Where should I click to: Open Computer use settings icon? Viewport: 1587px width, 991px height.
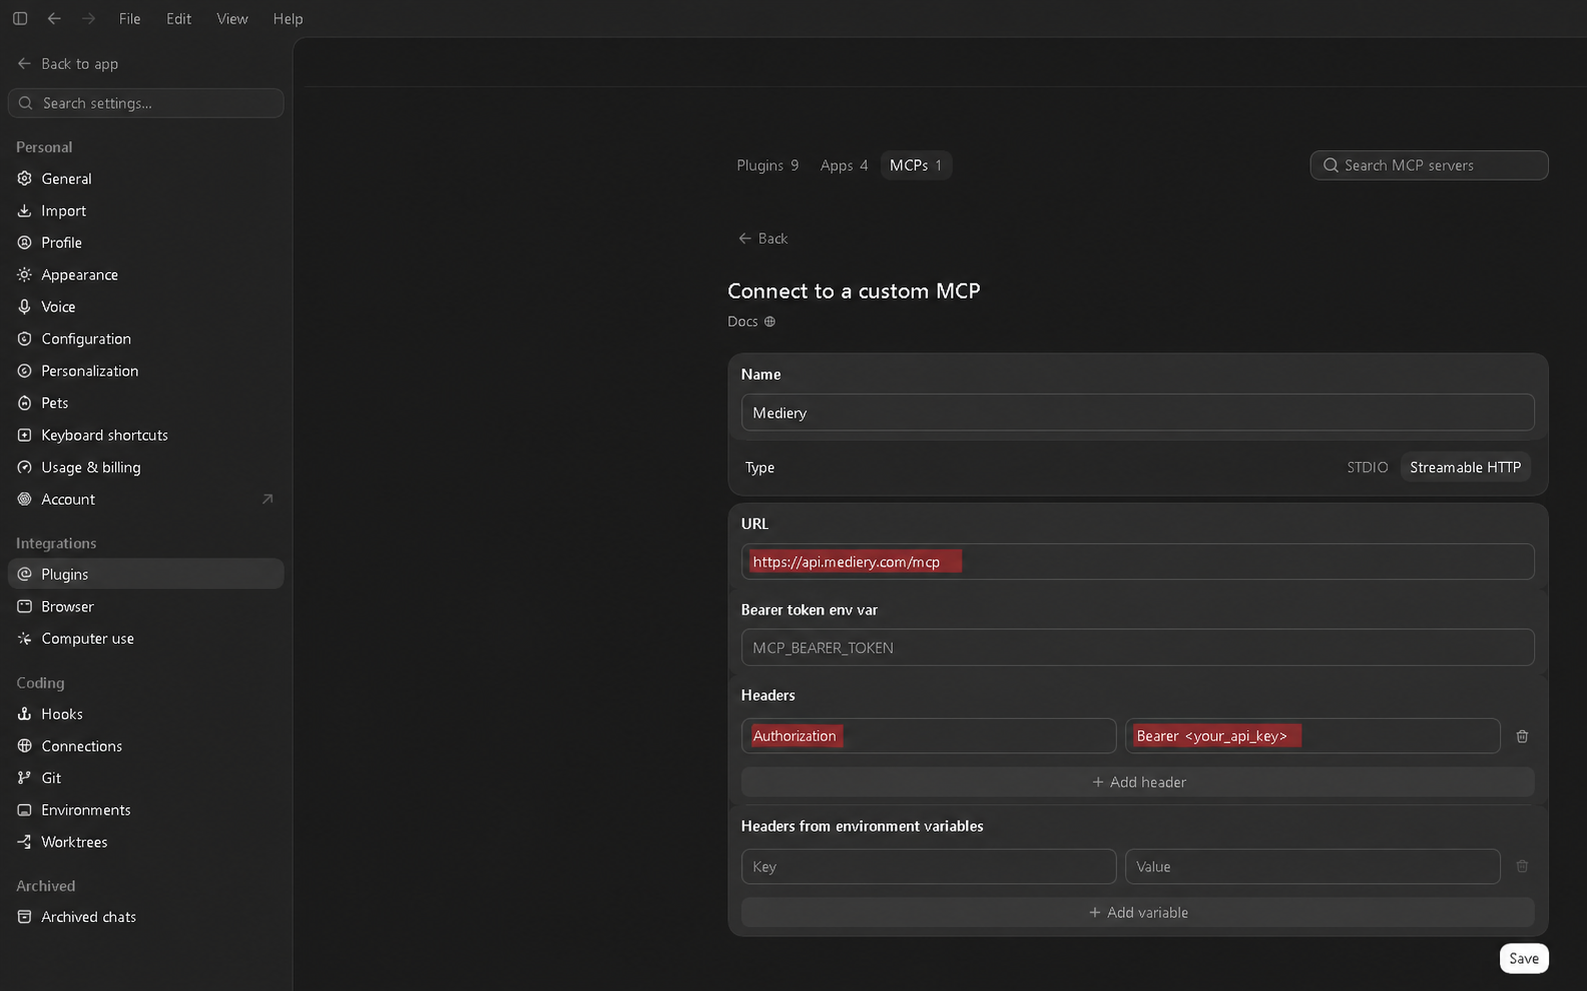(x=25, y=639)
